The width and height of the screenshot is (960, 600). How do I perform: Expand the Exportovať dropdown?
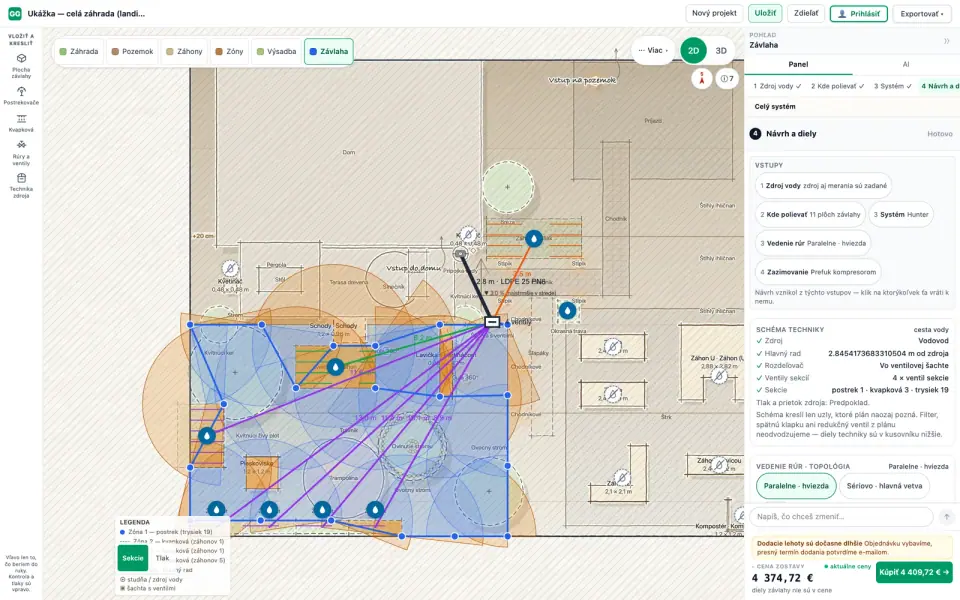tap(921, 13)
